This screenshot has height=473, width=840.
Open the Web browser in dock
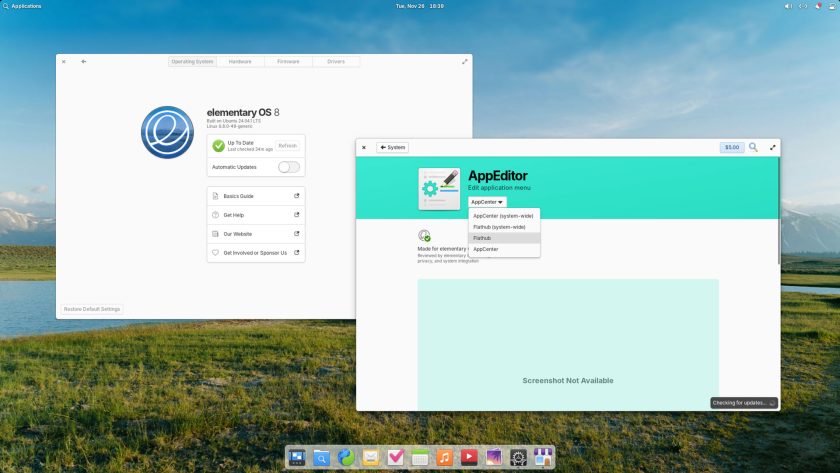pyautogui.click(x=346, y=457)
